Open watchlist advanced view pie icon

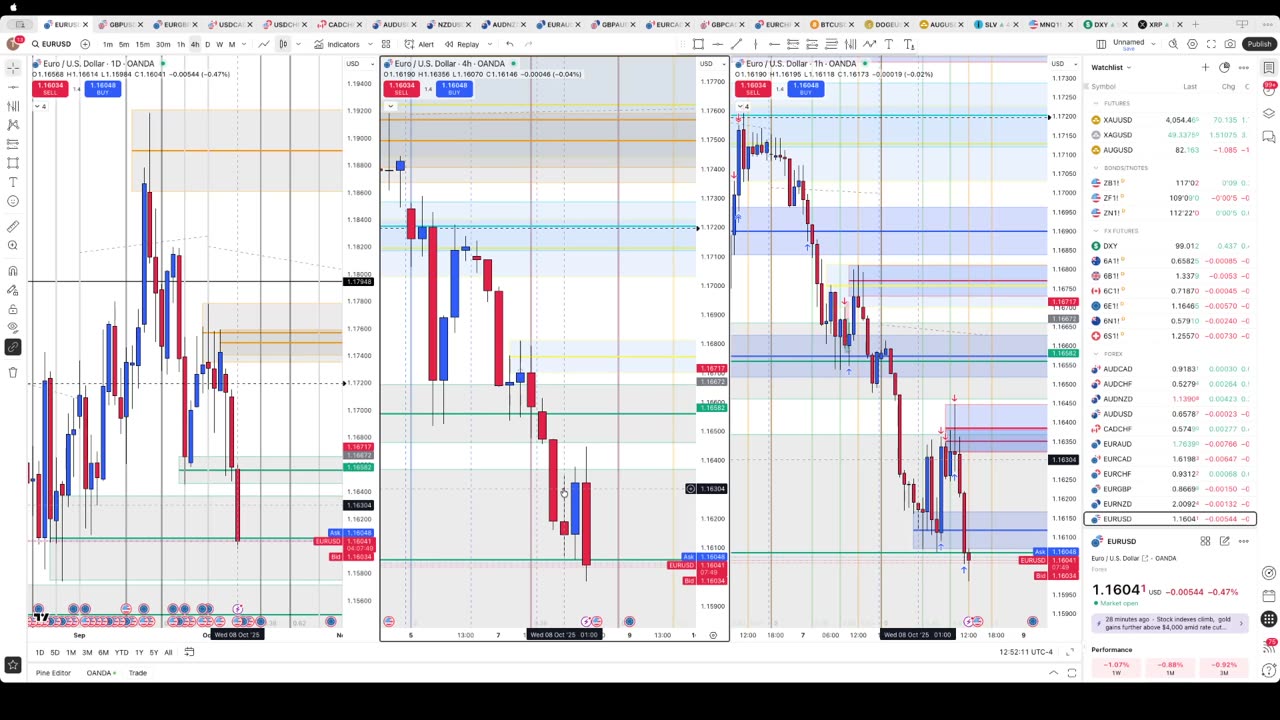pos(1224,67)
